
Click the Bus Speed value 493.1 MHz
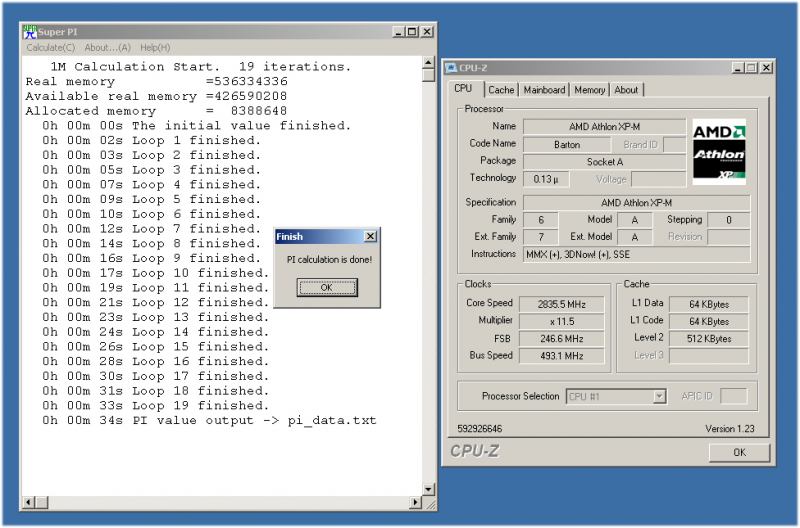tap(562, 356)
